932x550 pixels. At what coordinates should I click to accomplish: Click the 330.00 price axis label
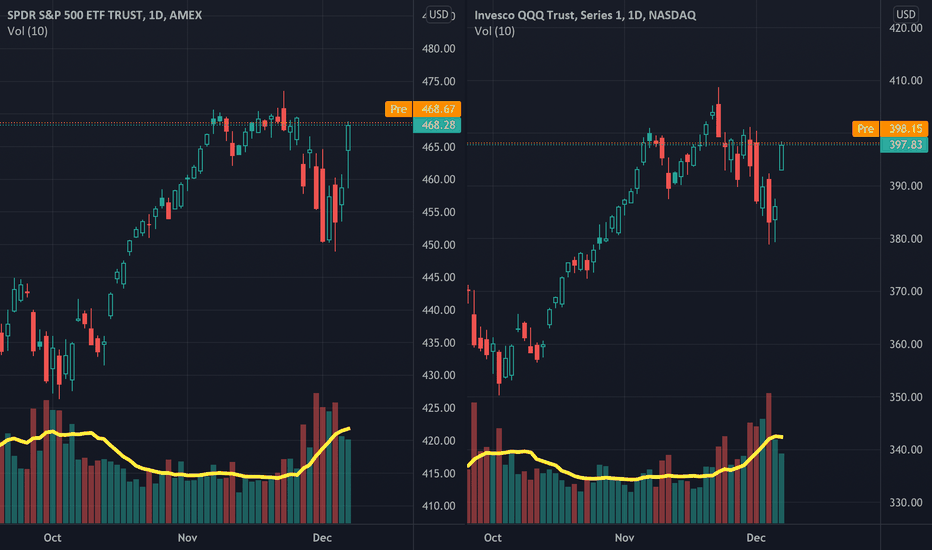coord(906,502)
